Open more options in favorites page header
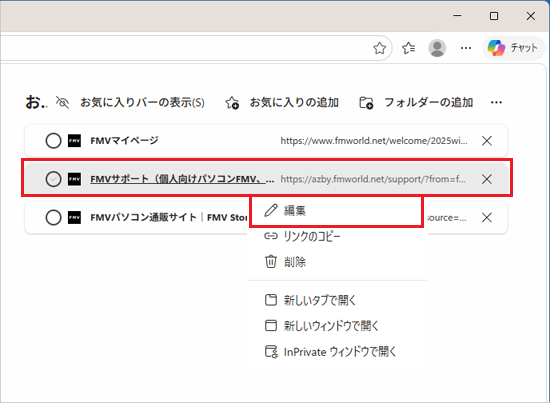 click(496, 102)
